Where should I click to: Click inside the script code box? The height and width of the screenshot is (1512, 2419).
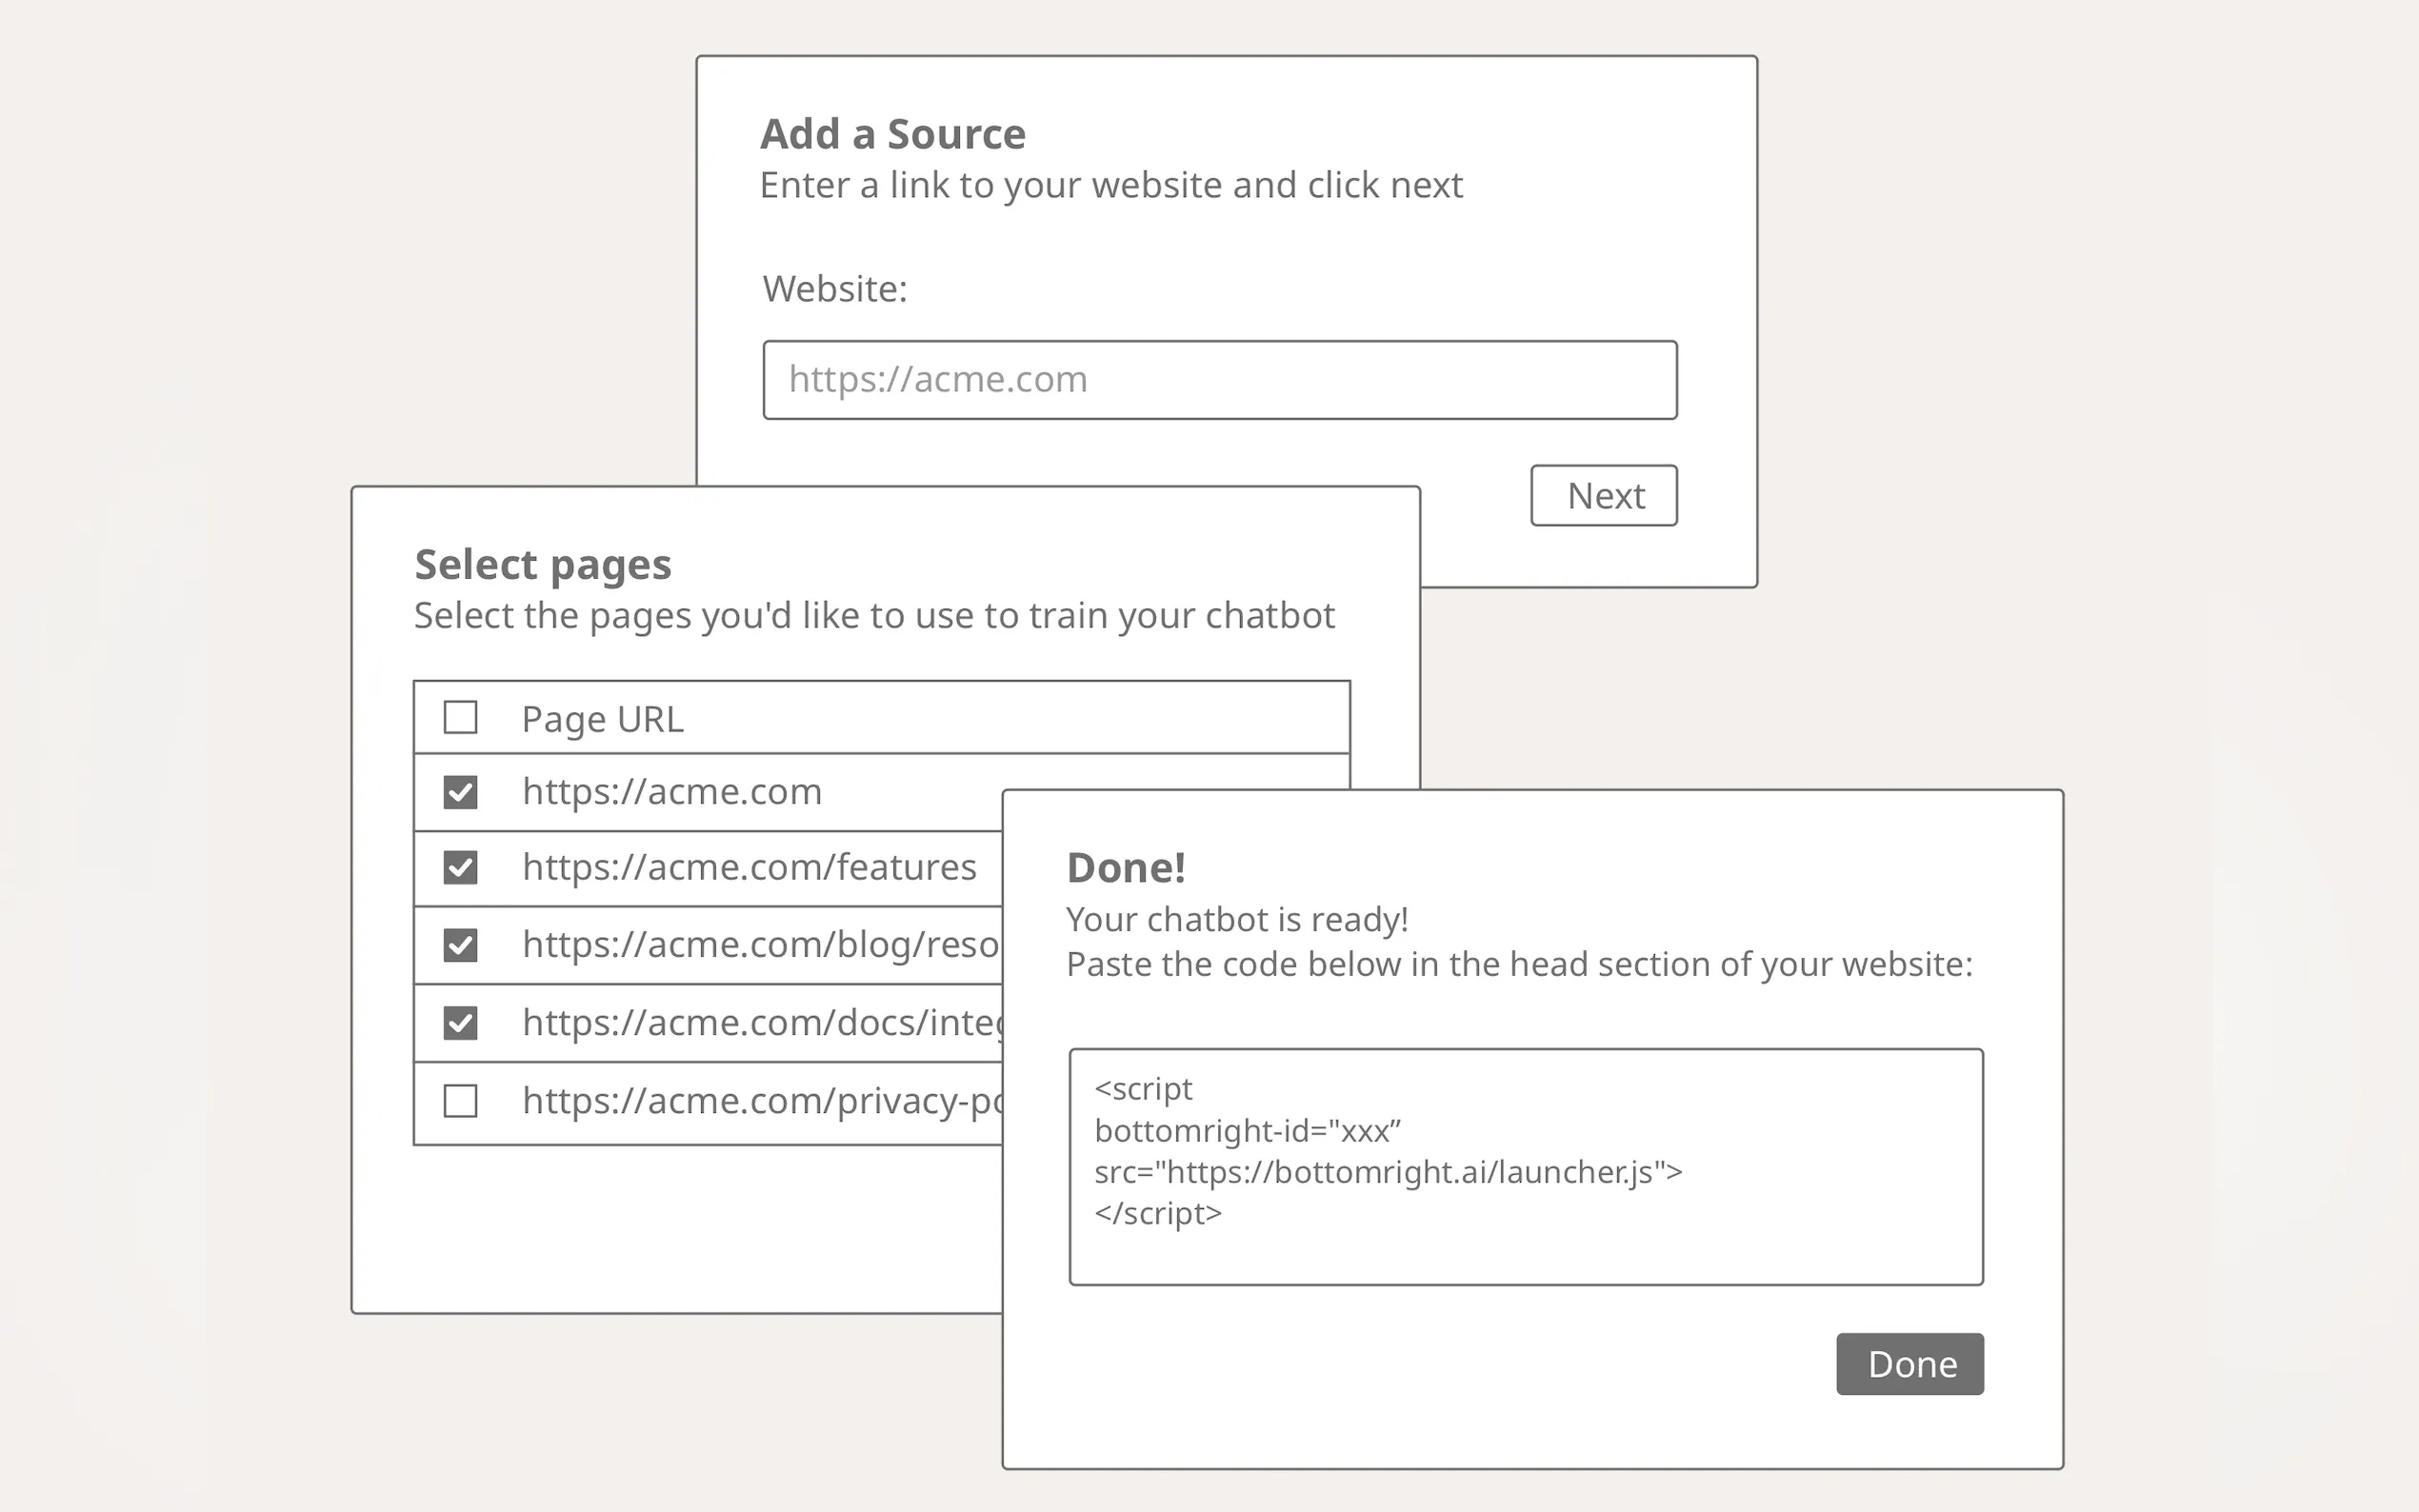pos(1525,1166)
